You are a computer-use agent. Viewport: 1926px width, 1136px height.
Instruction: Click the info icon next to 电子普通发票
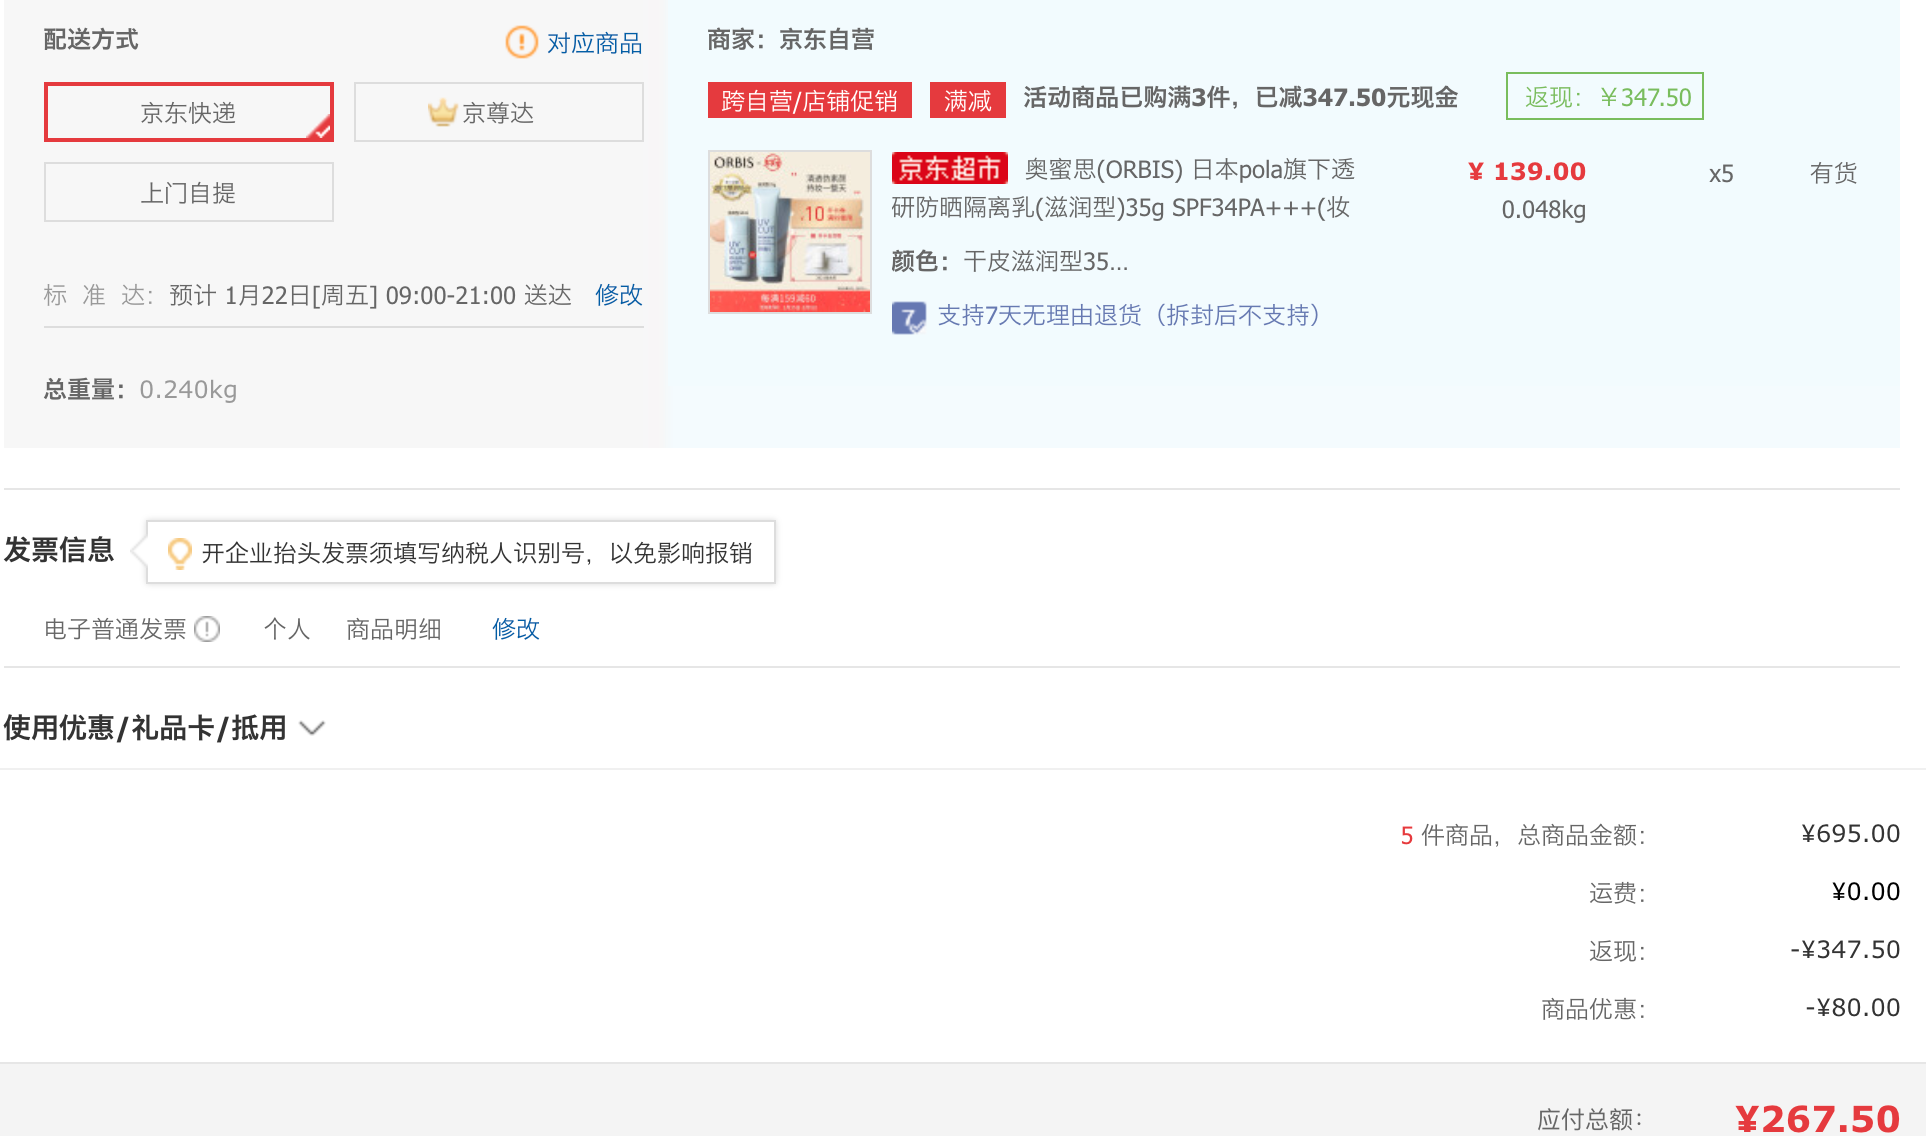coord(207,629)
